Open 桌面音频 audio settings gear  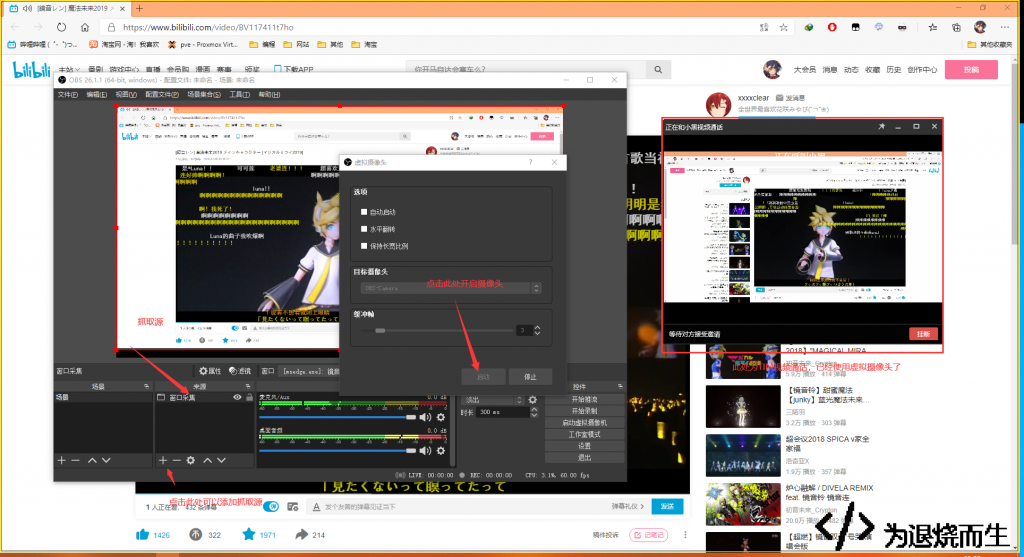pos(441,451)
